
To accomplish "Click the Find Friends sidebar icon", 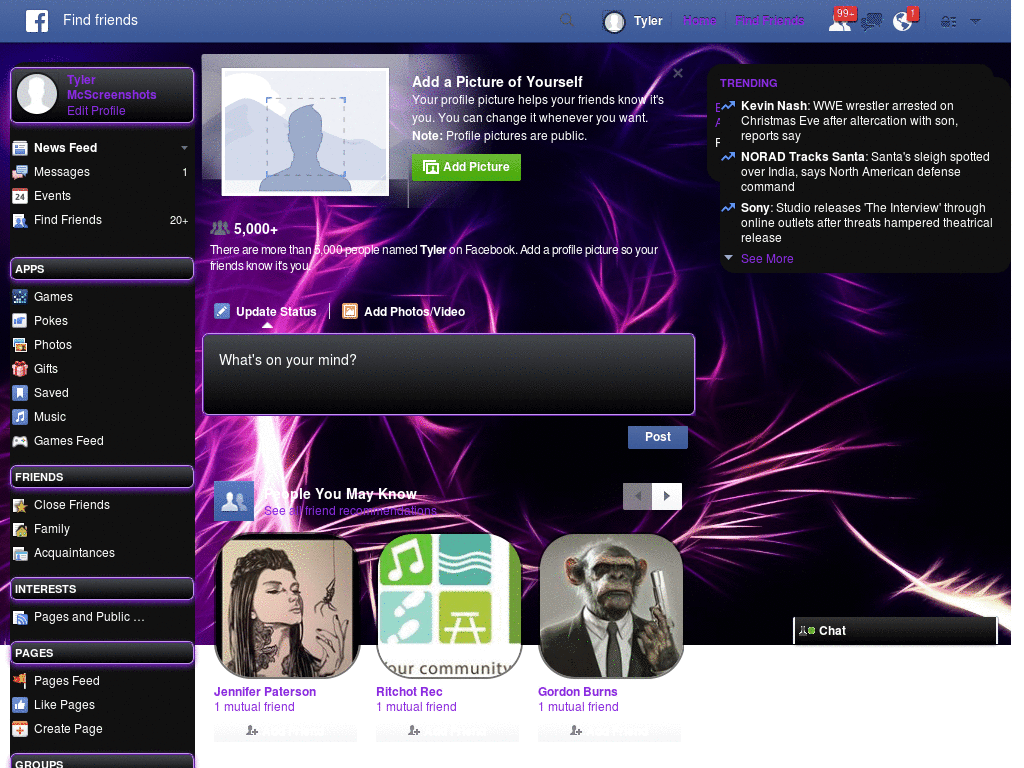I will point(20,220).
